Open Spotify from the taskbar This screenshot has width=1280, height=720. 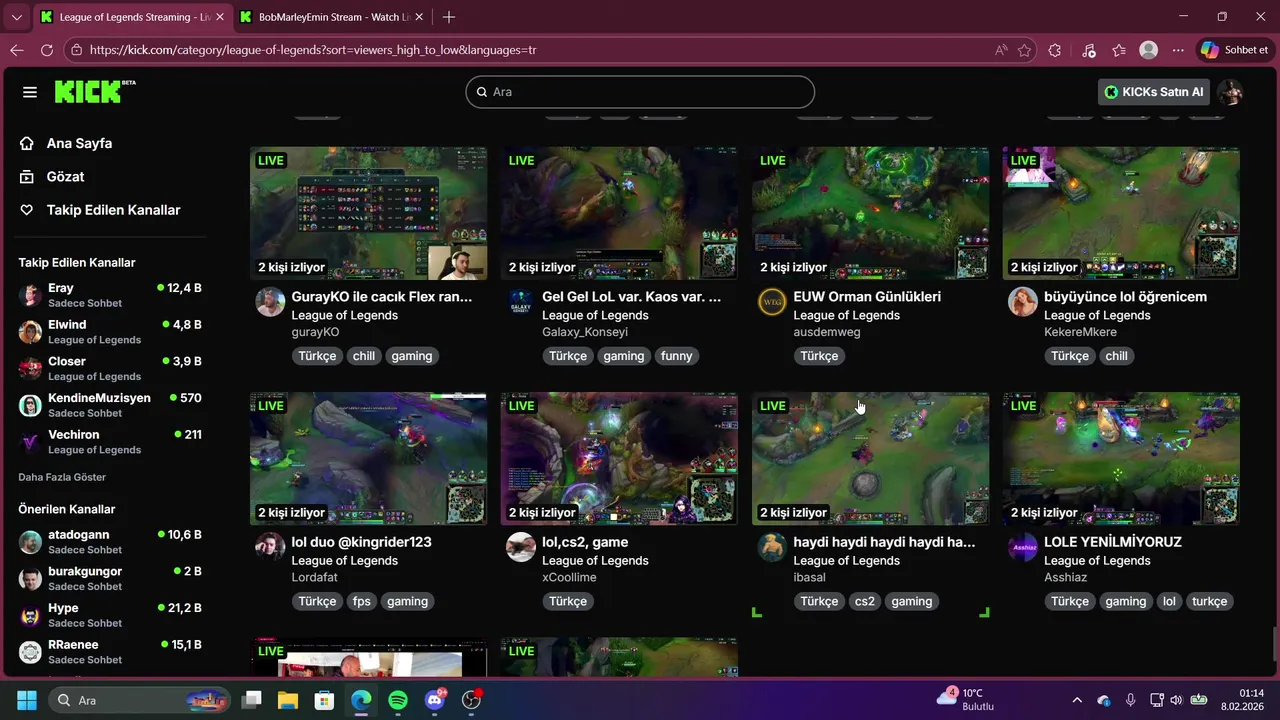click(397, 700)
